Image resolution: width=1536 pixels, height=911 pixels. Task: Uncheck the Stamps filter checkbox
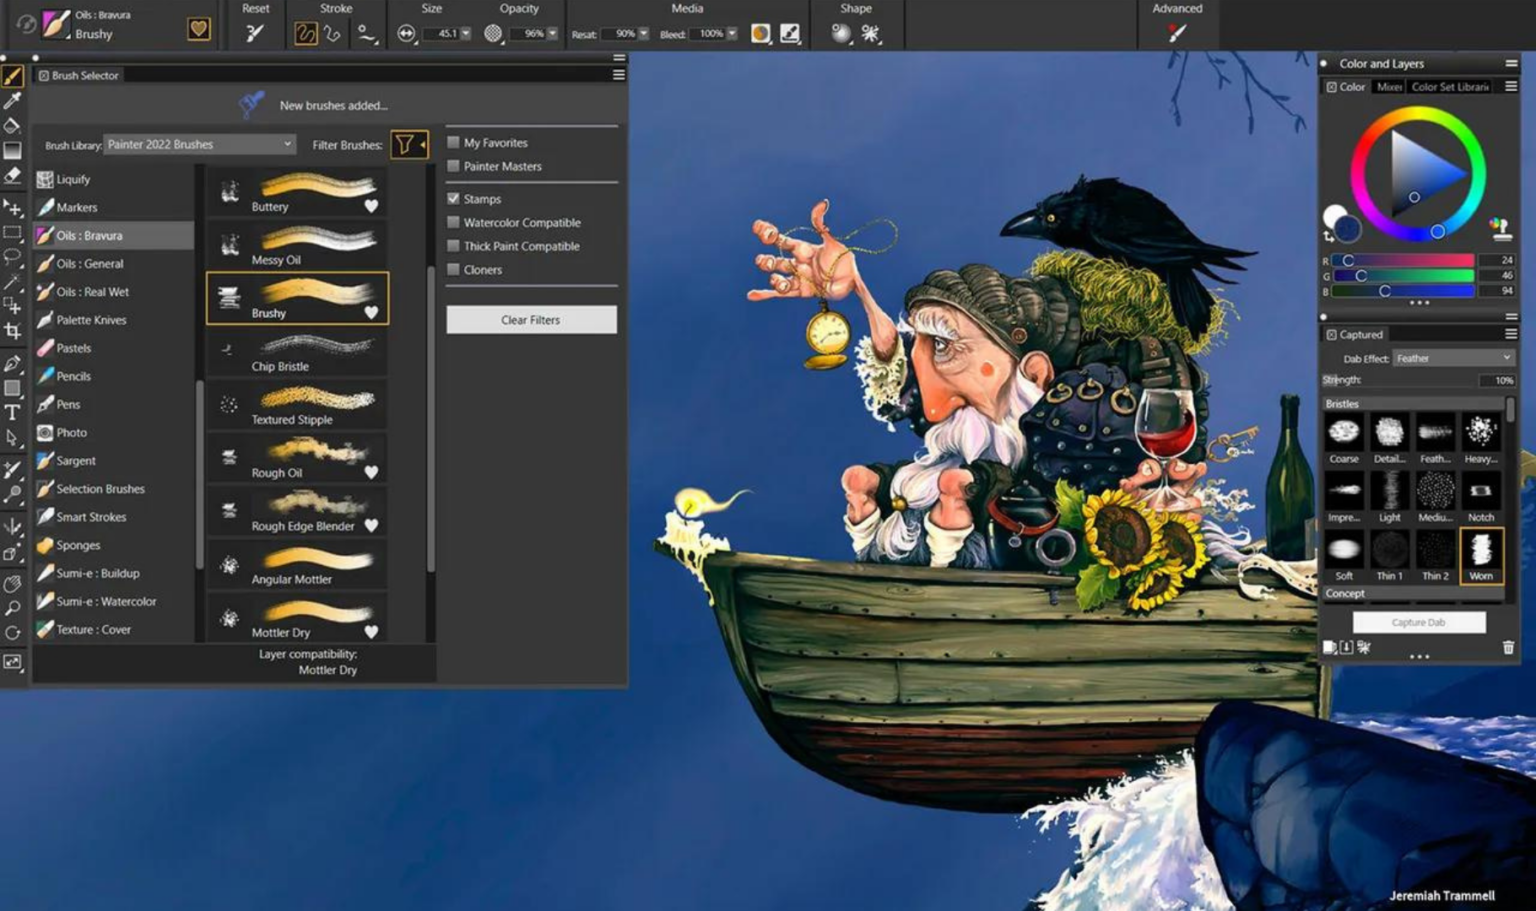click(454, 199)
